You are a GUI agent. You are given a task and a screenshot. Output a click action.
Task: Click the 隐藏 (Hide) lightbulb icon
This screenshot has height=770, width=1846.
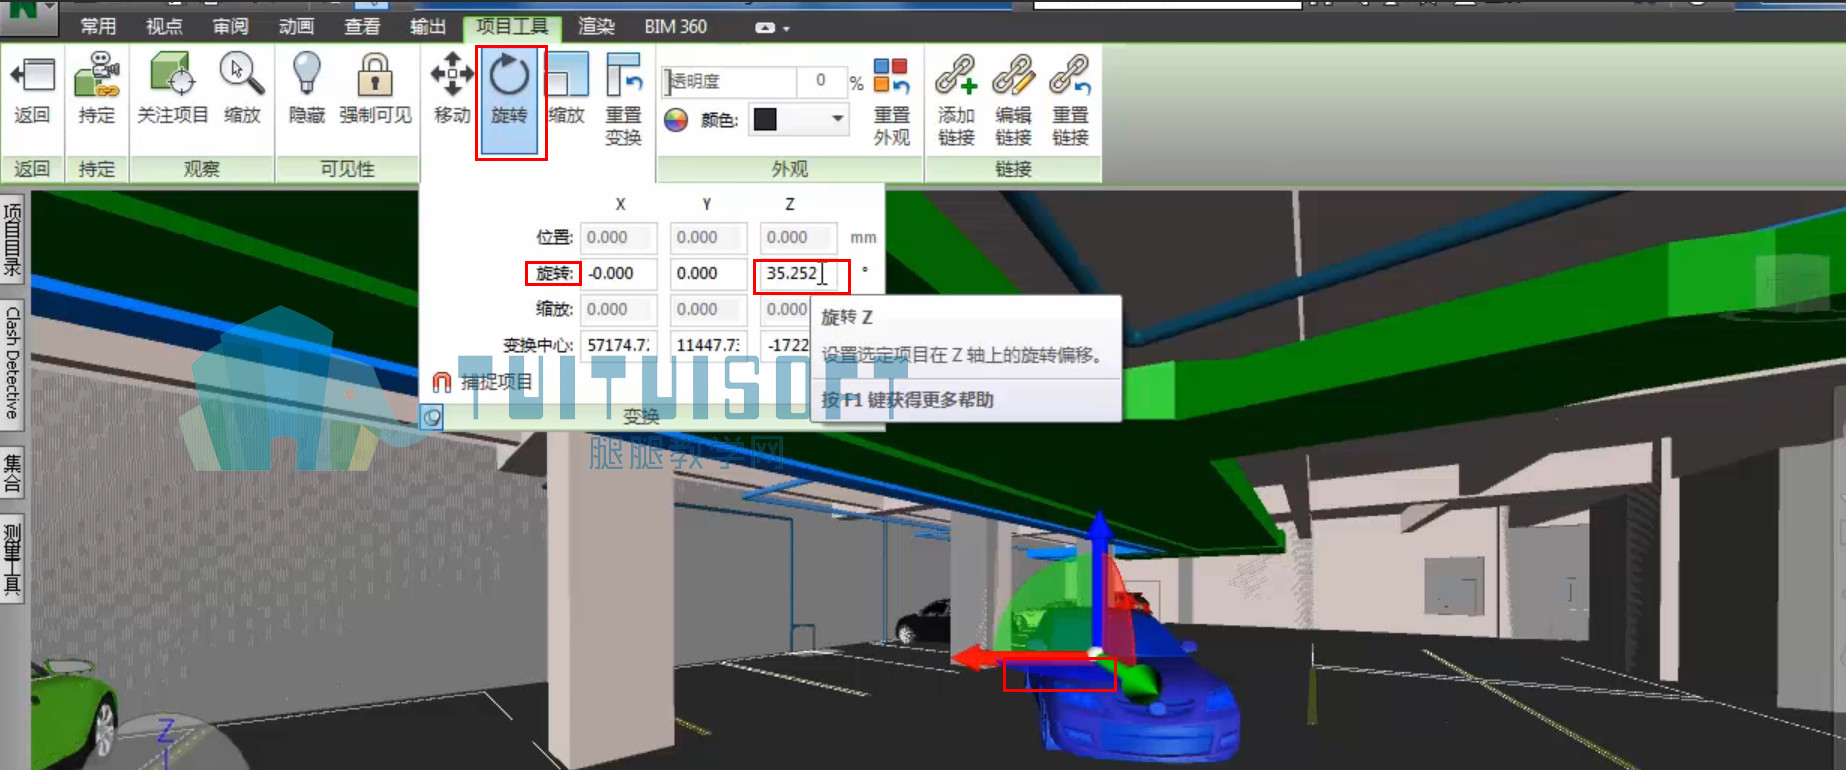307,90
